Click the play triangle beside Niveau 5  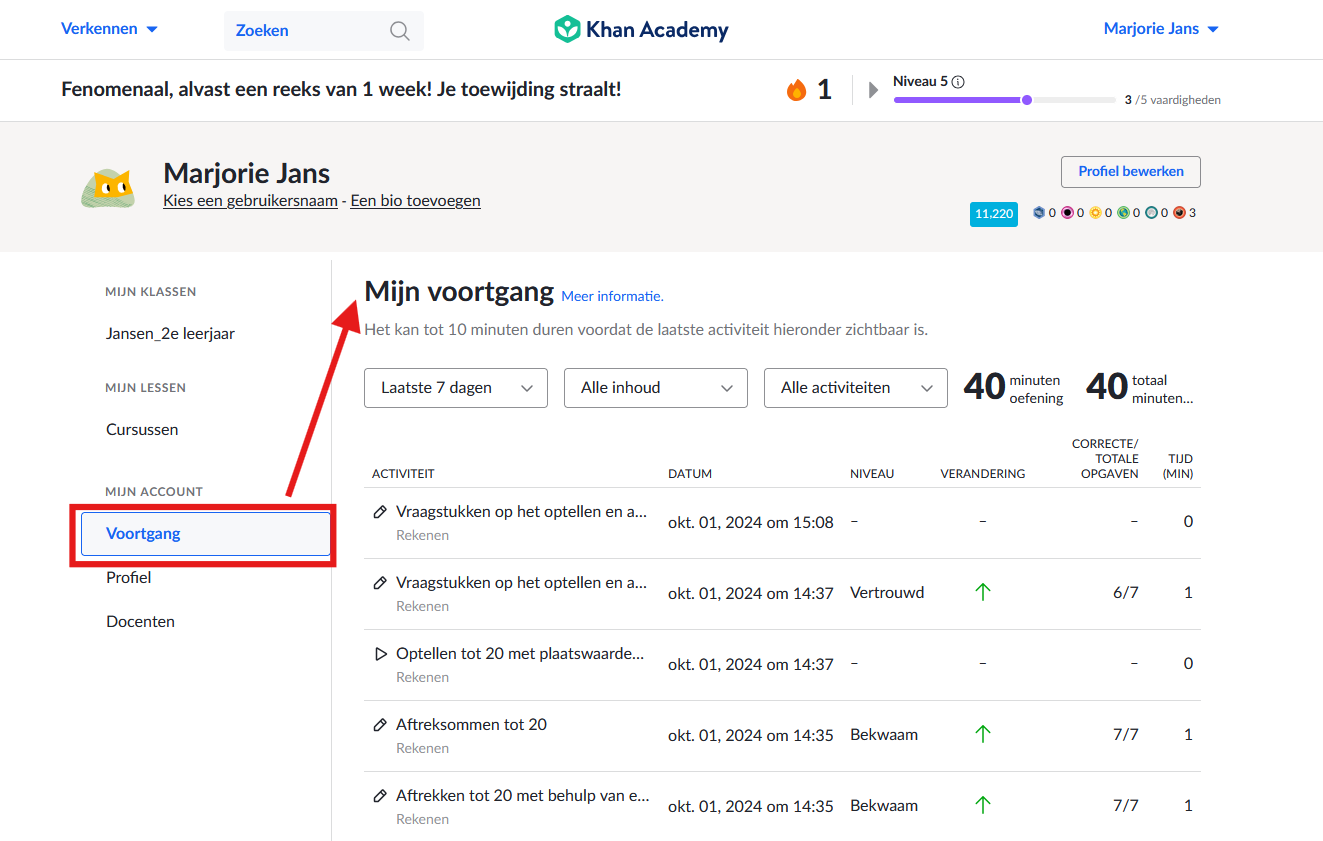(x=873, y=90)
